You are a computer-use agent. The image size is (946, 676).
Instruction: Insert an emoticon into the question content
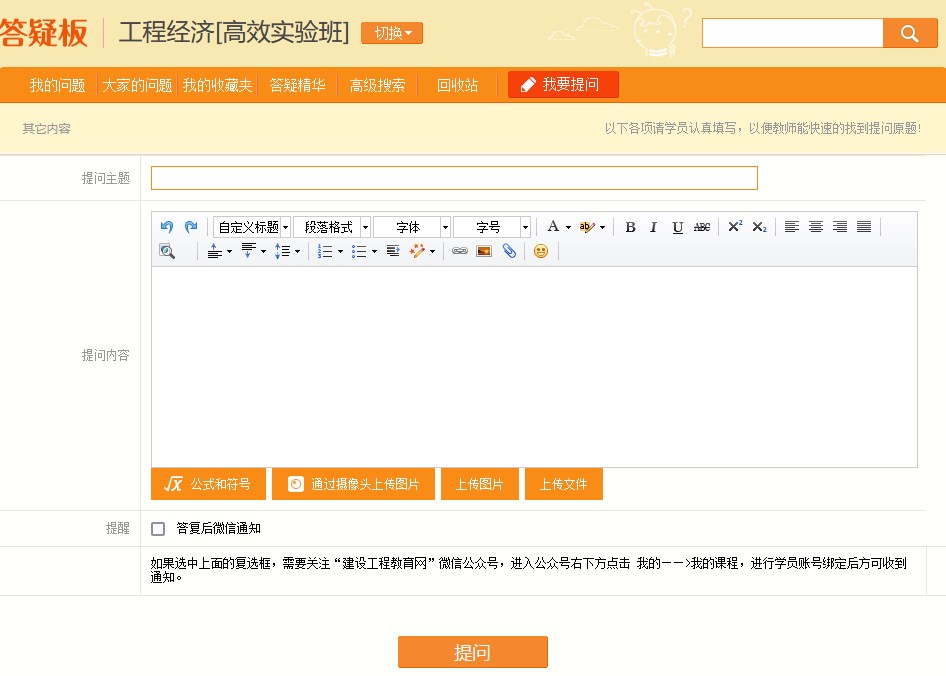[x=540, y=251]
